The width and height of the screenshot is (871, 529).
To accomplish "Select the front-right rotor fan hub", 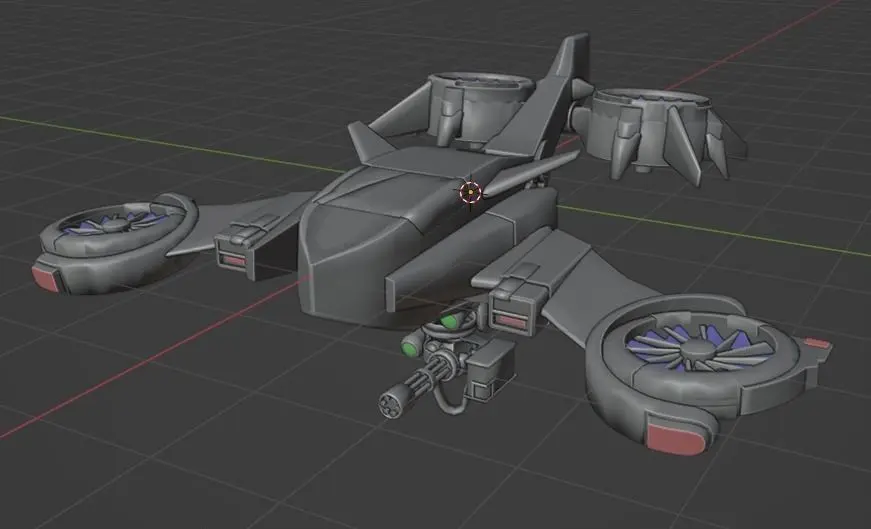I will click(x=697, y=350).
